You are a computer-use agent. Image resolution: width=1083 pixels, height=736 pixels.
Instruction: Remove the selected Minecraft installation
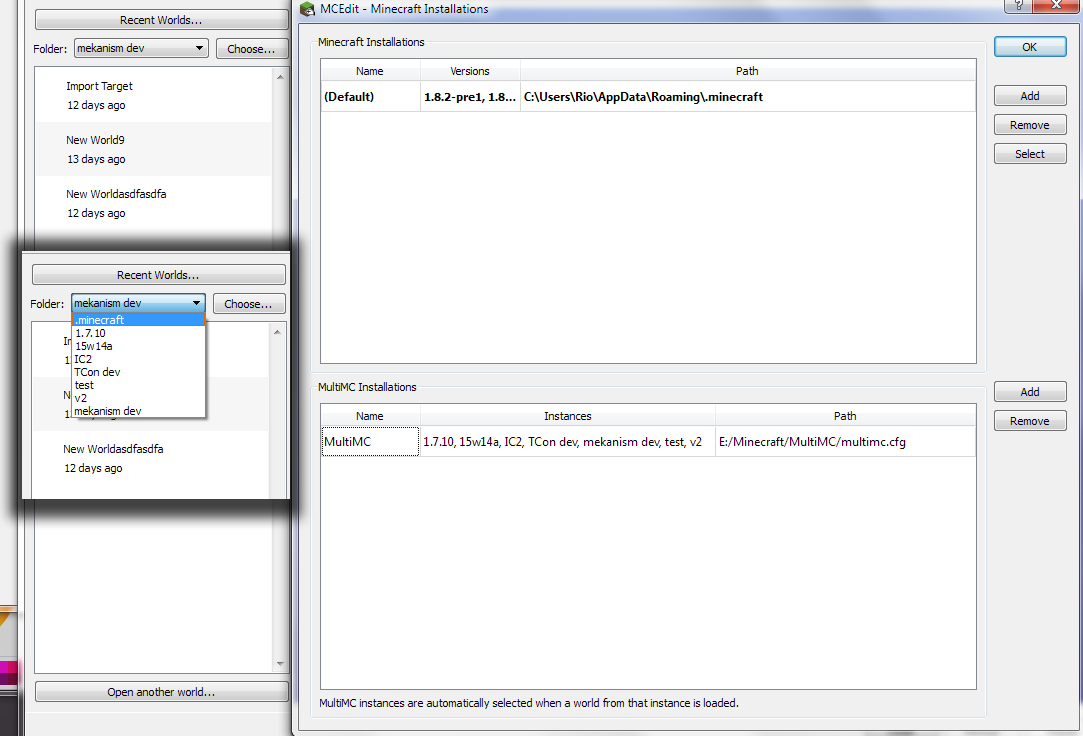[x=1030, y=125]
